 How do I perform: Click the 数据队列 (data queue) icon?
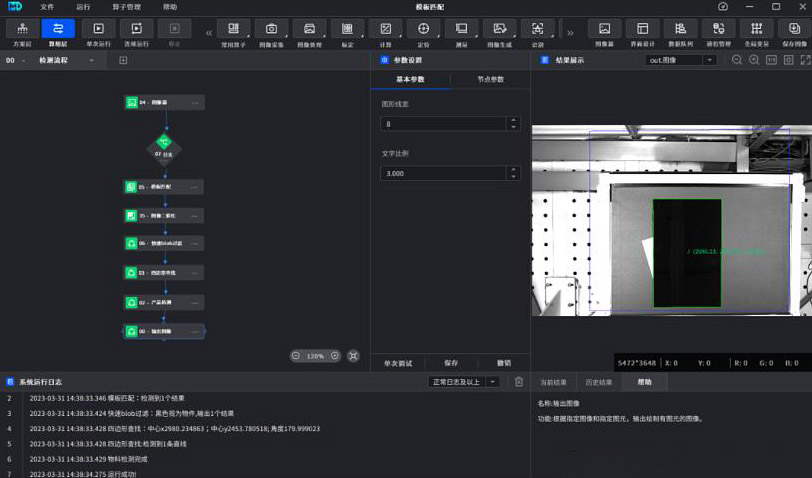(680, 30)
